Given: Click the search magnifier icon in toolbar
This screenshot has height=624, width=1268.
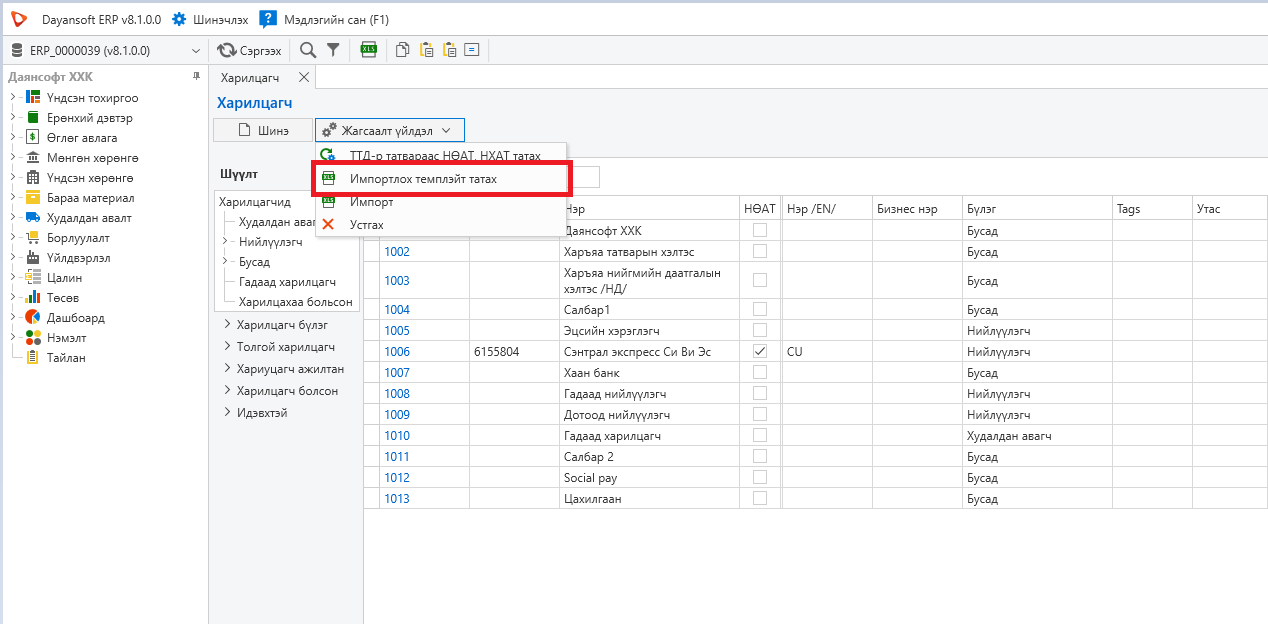Looking at the screenshot, I should [308, 50].
